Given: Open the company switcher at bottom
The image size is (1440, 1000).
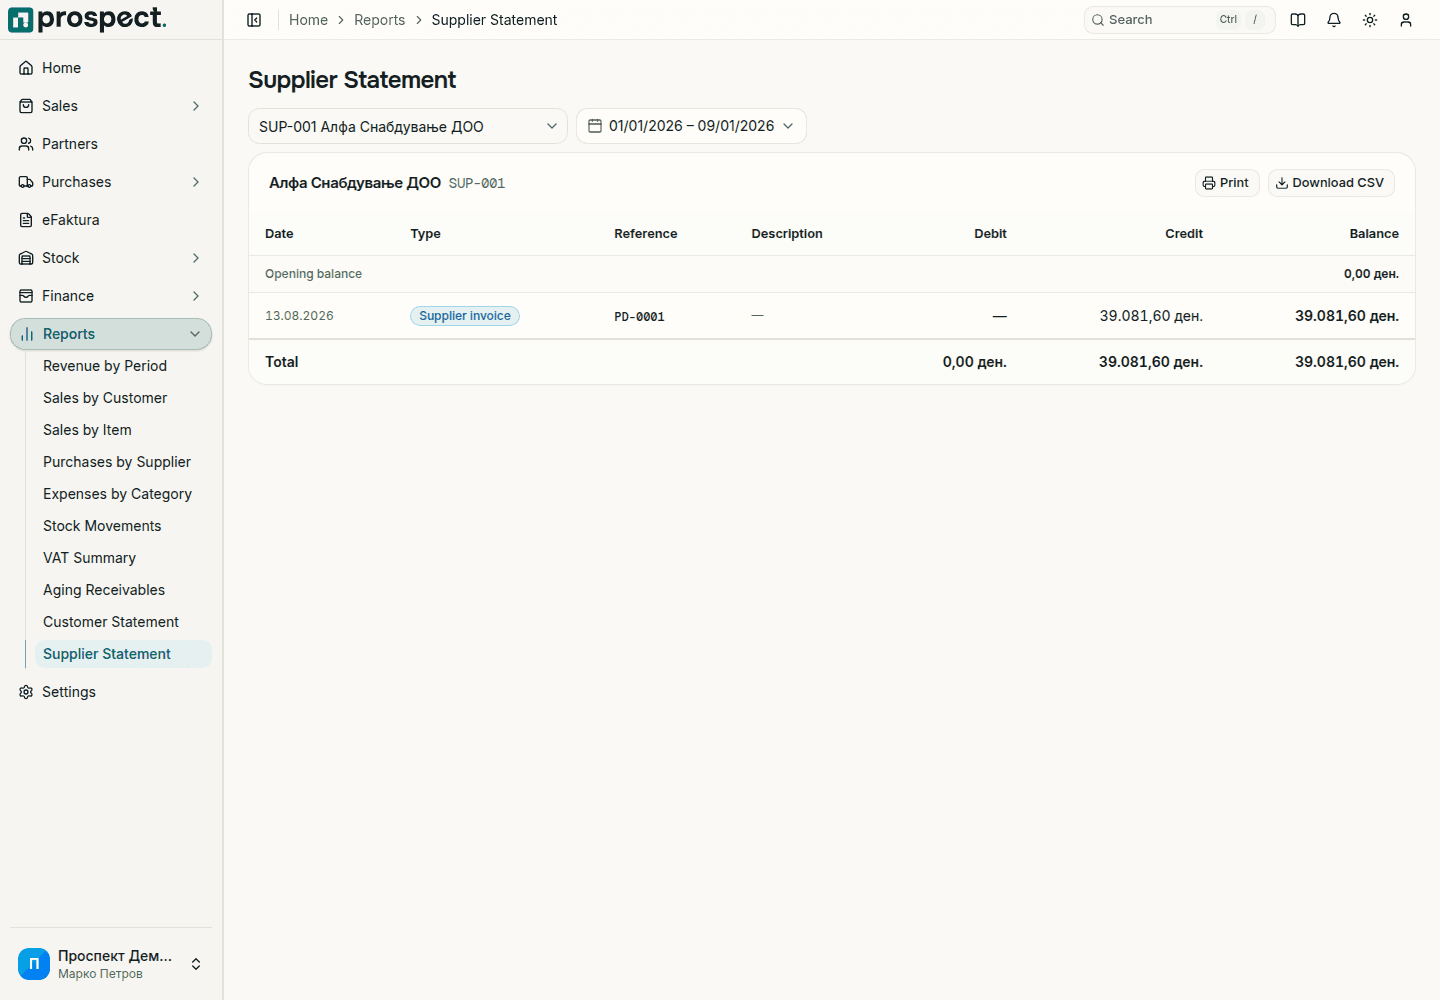Looking at the screenshot, I should point(111,964).
